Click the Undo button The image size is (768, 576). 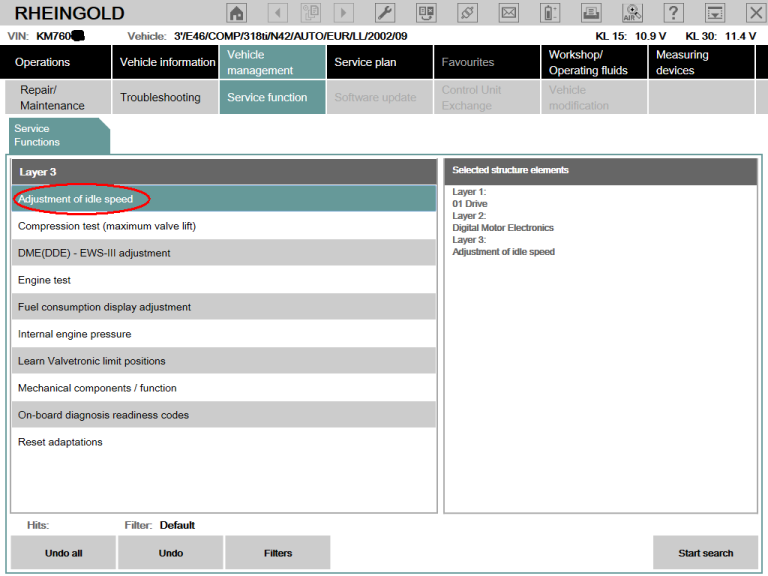click(x=170, y=552)
